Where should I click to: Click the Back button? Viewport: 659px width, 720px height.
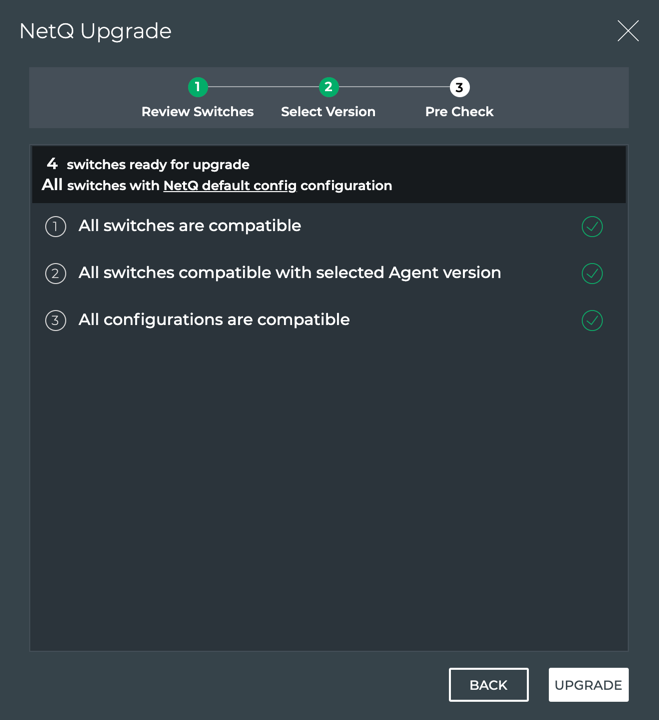tap(488, 685)
